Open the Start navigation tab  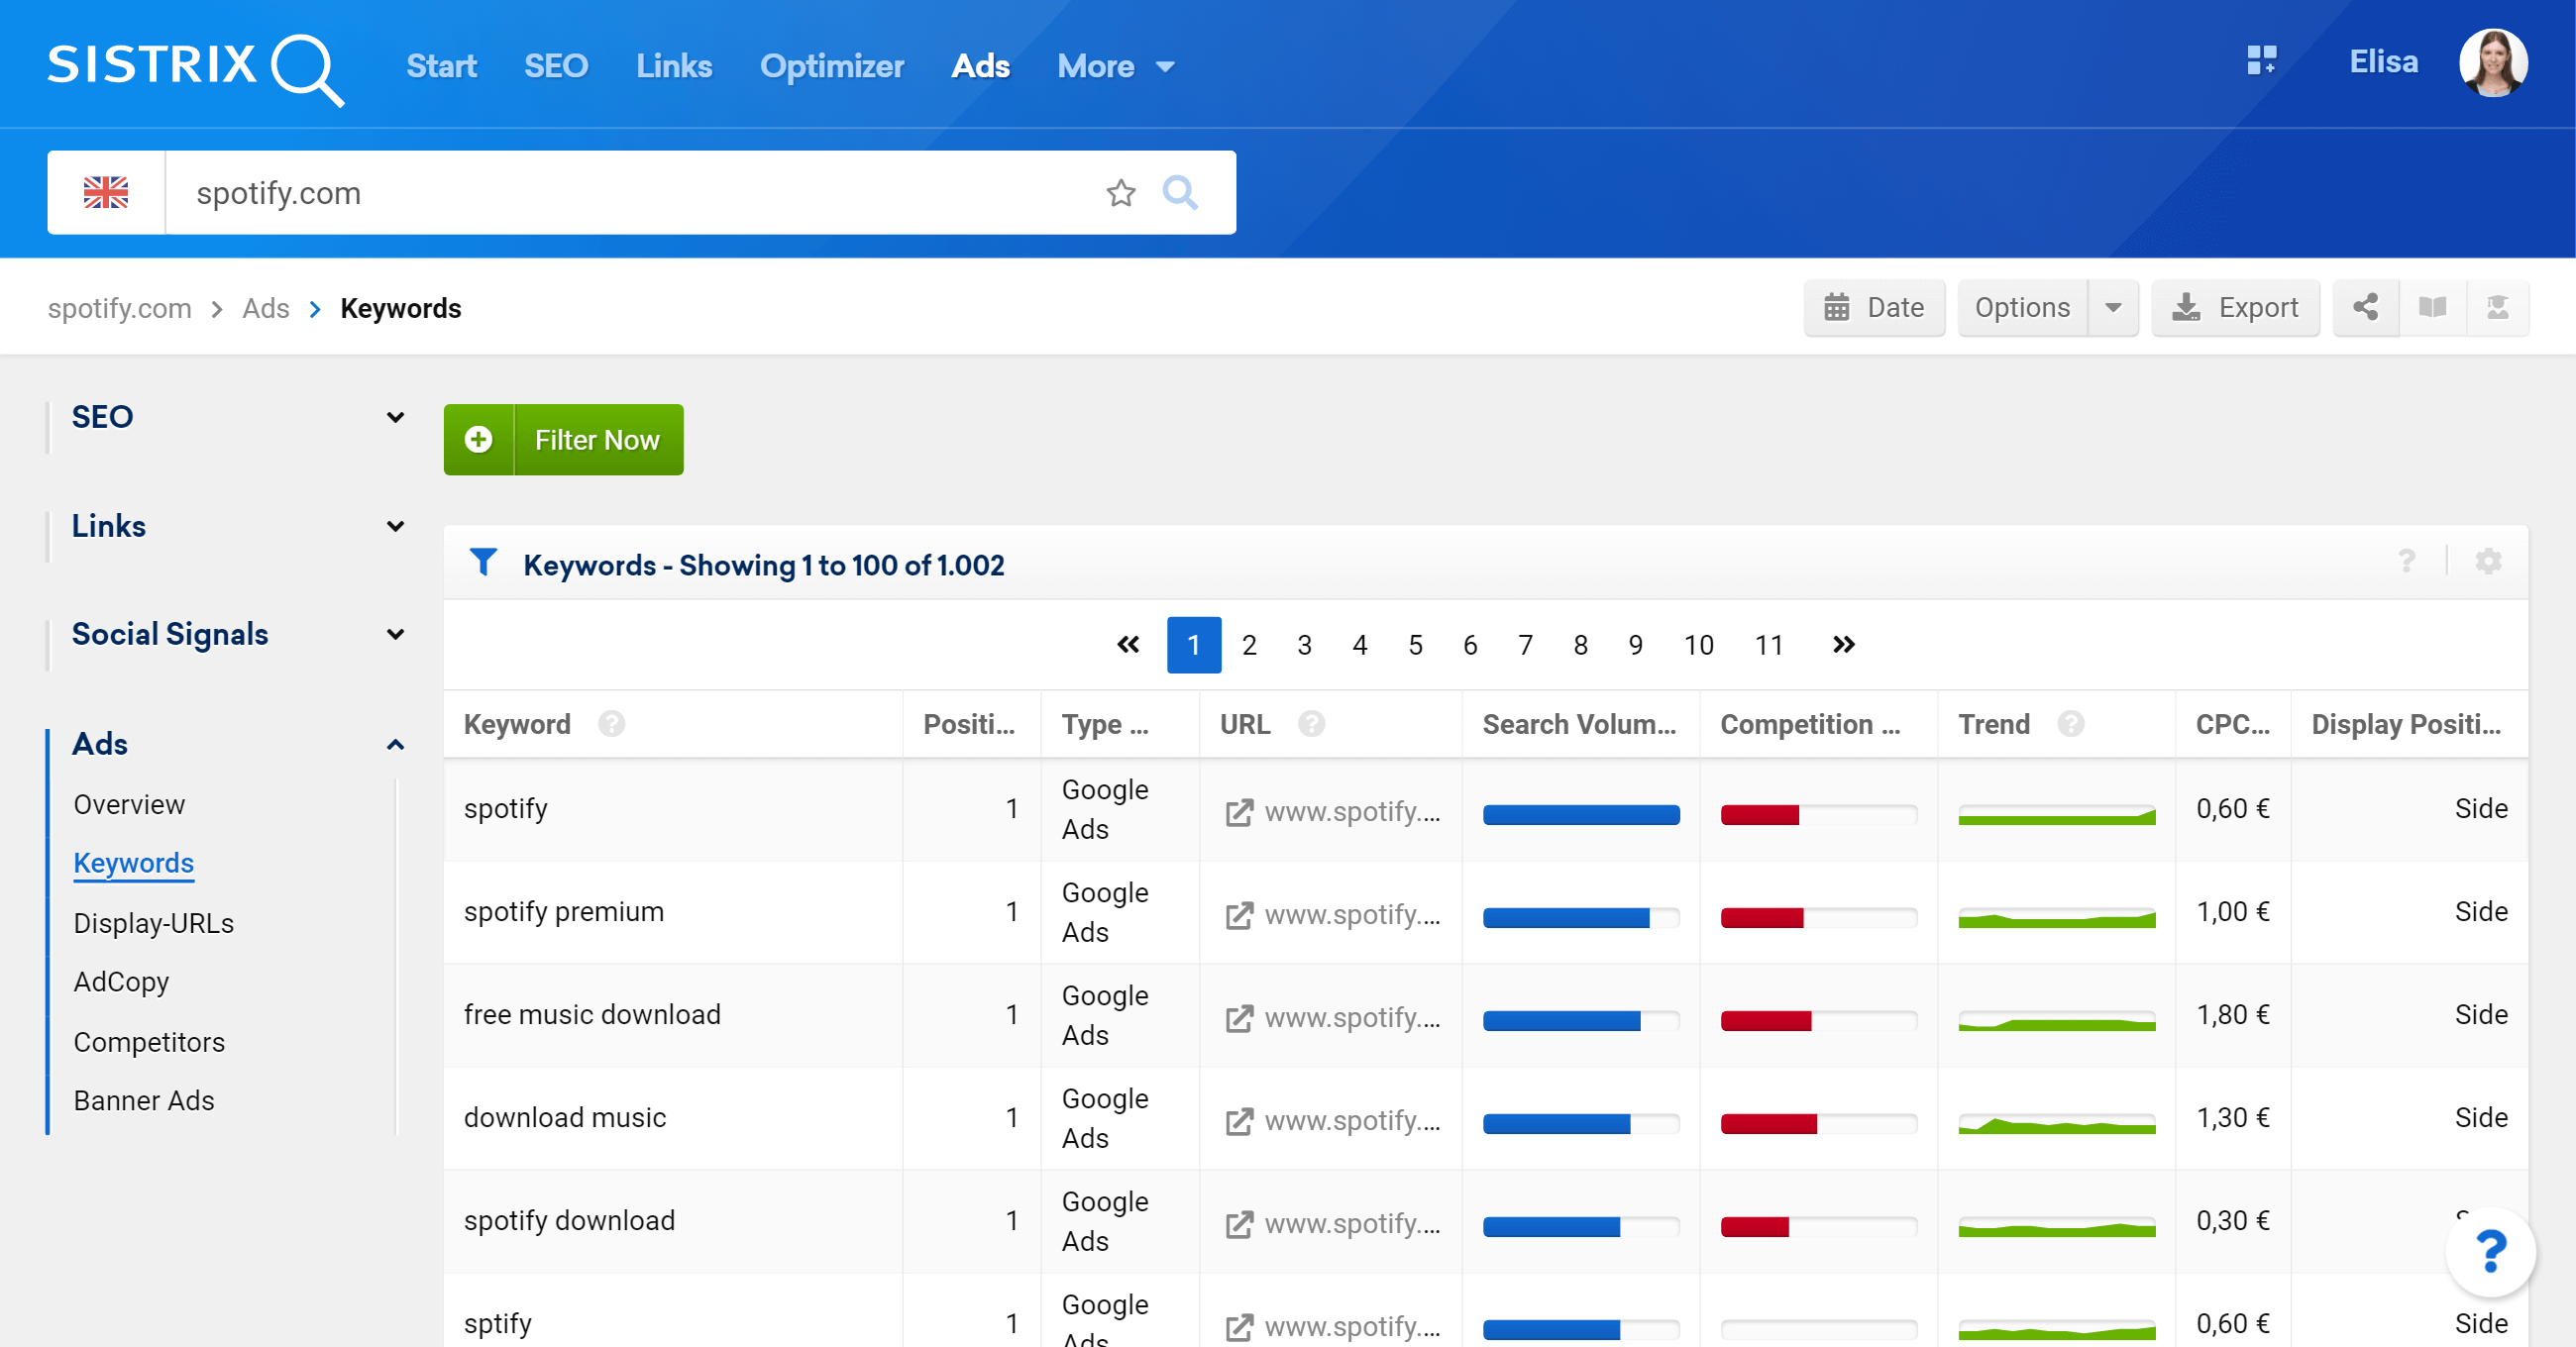[x=441, y=66]
